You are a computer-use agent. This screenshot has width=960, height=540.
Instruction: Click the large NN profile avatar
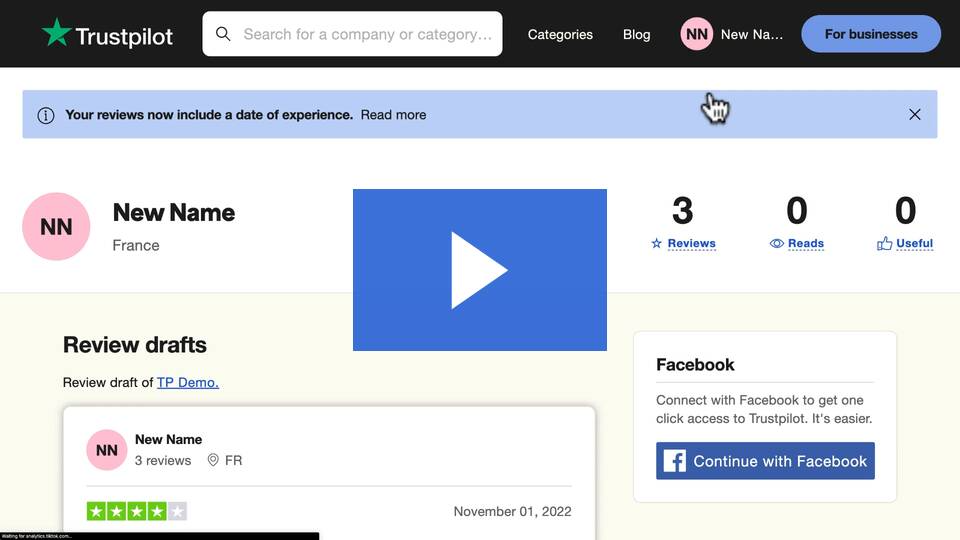click(x=56, y=227)
